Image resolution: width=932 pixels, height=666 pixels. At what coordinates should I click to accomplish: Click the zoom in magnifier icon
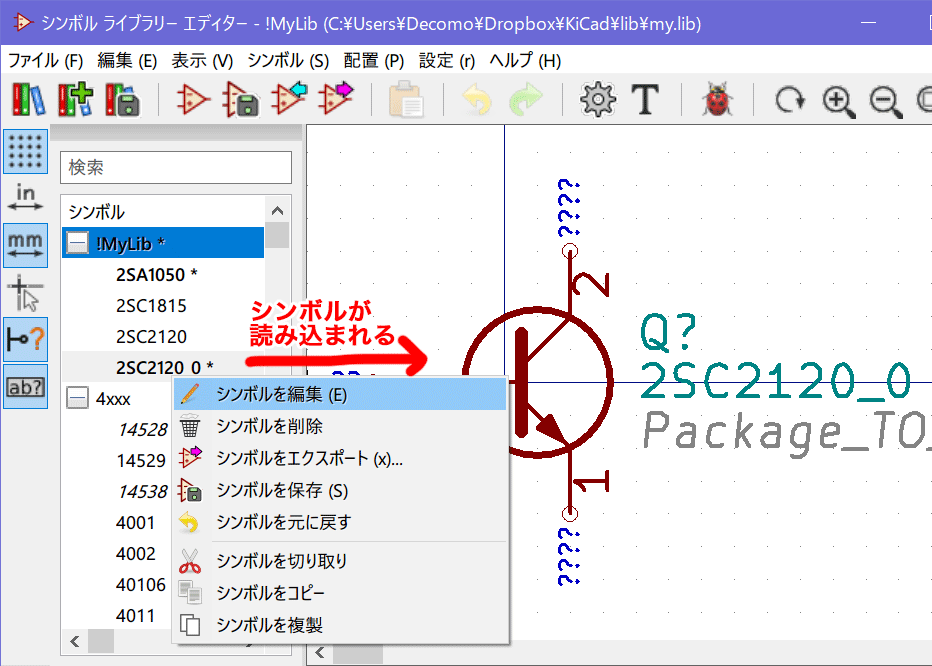click(x=837, y=99)
